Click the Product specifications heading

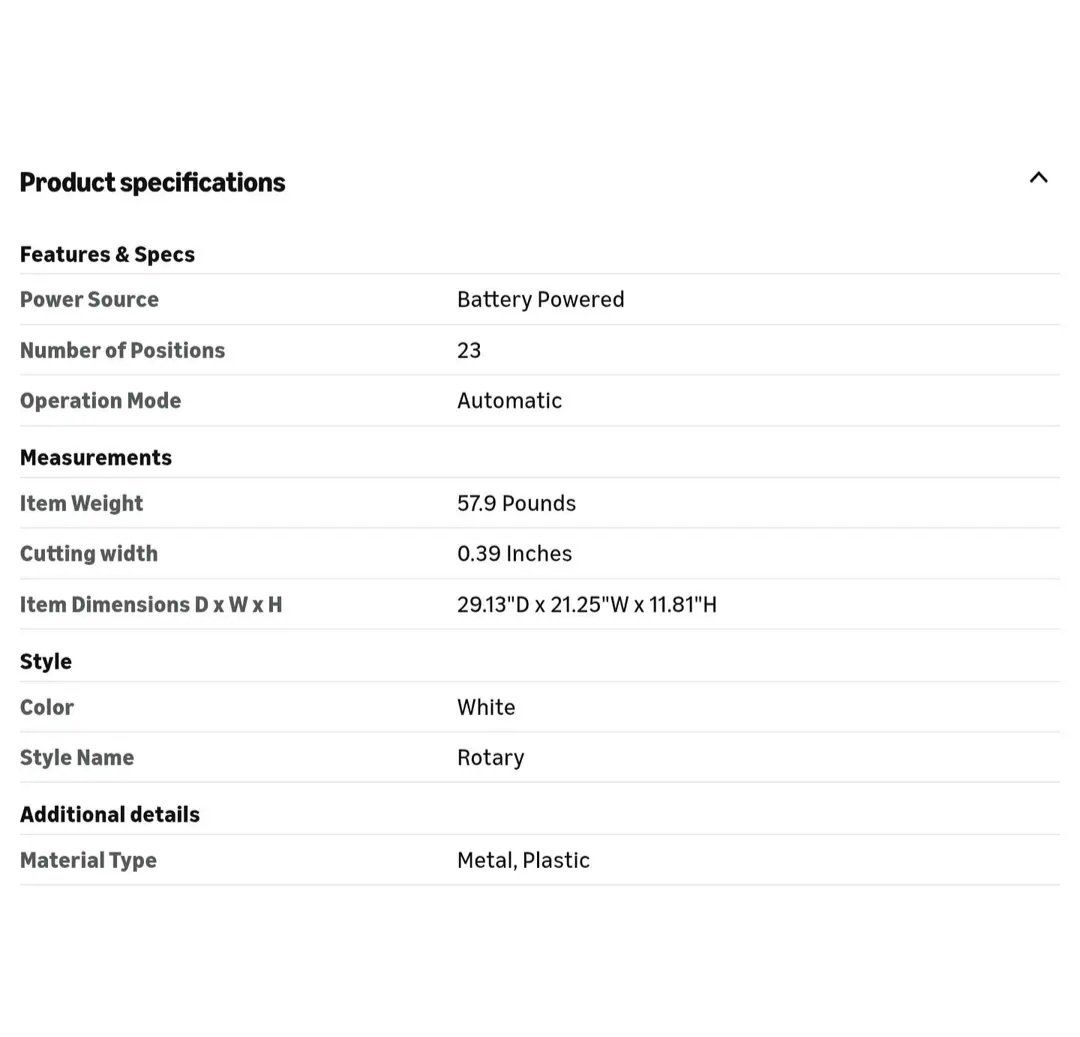tap(152, 182)
